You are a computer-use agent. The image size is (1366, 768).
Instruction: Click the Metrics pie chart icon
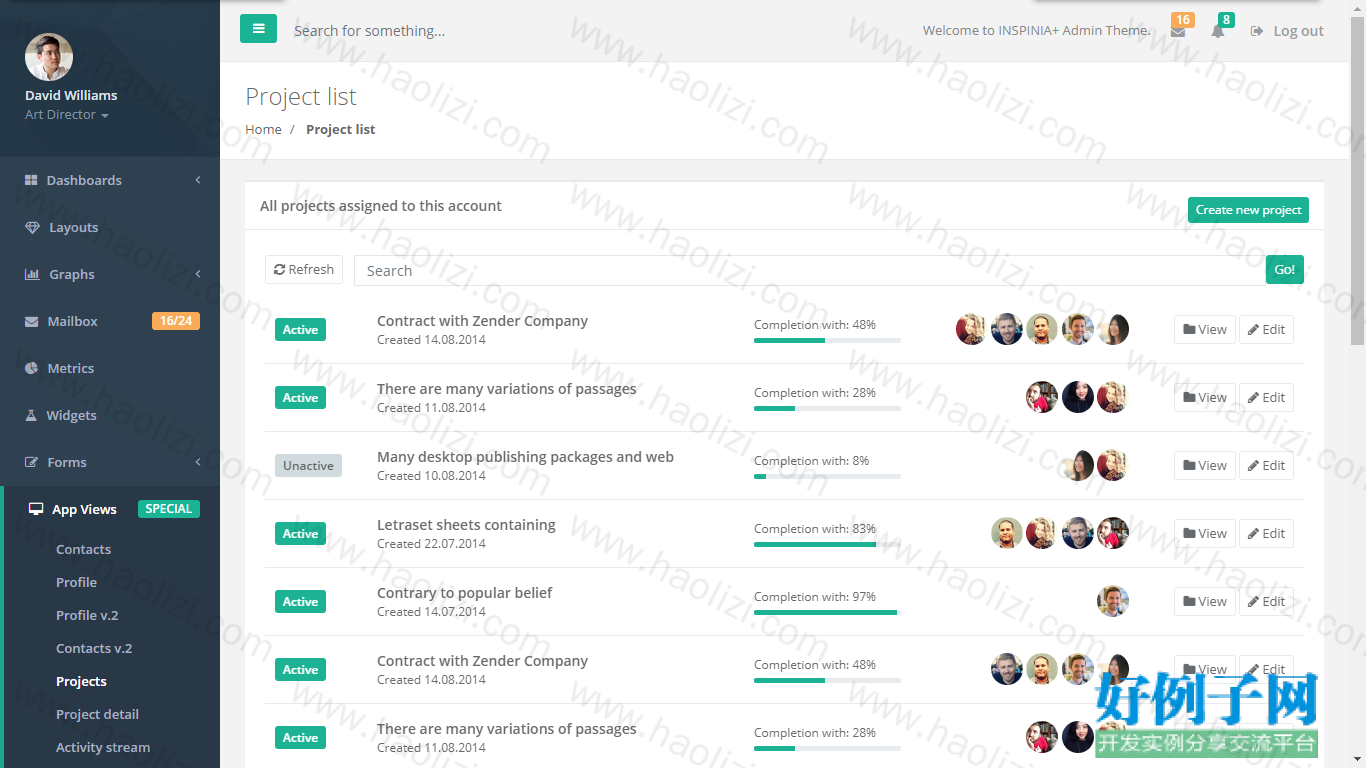coord(31,368)
